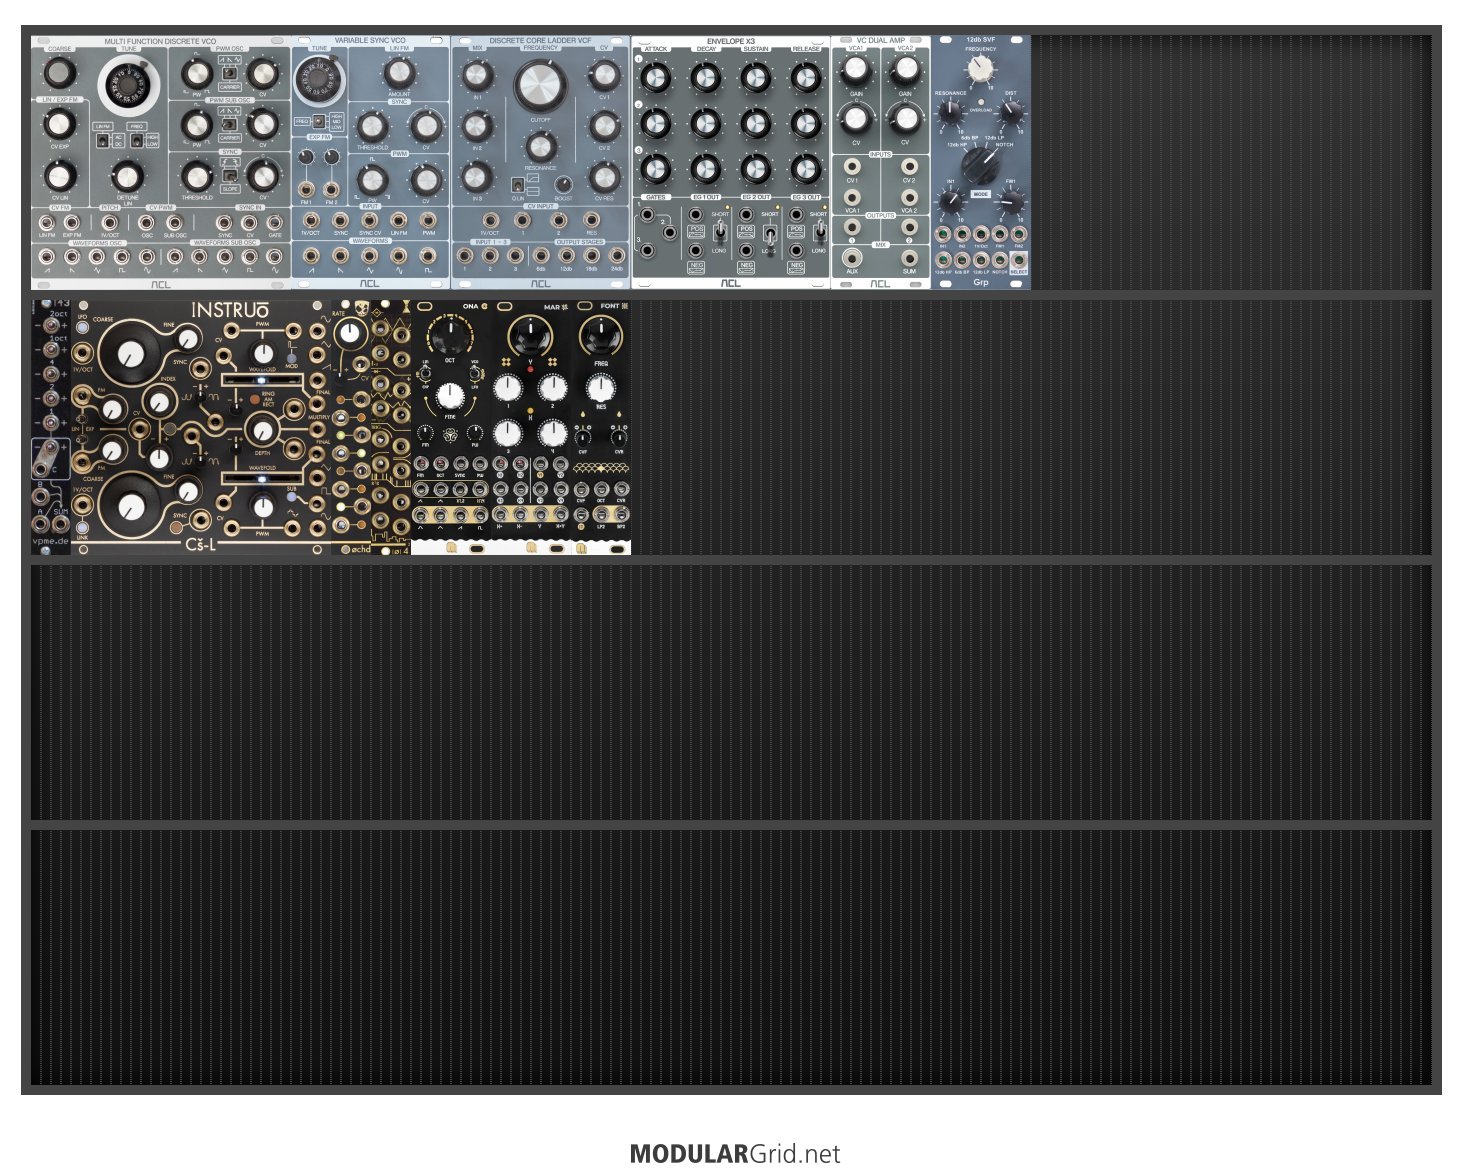Adjust the DETUNE LIN knob
Image resolution: width=1472 pixels, height=1175 pixels.
[x=127, y=177]
